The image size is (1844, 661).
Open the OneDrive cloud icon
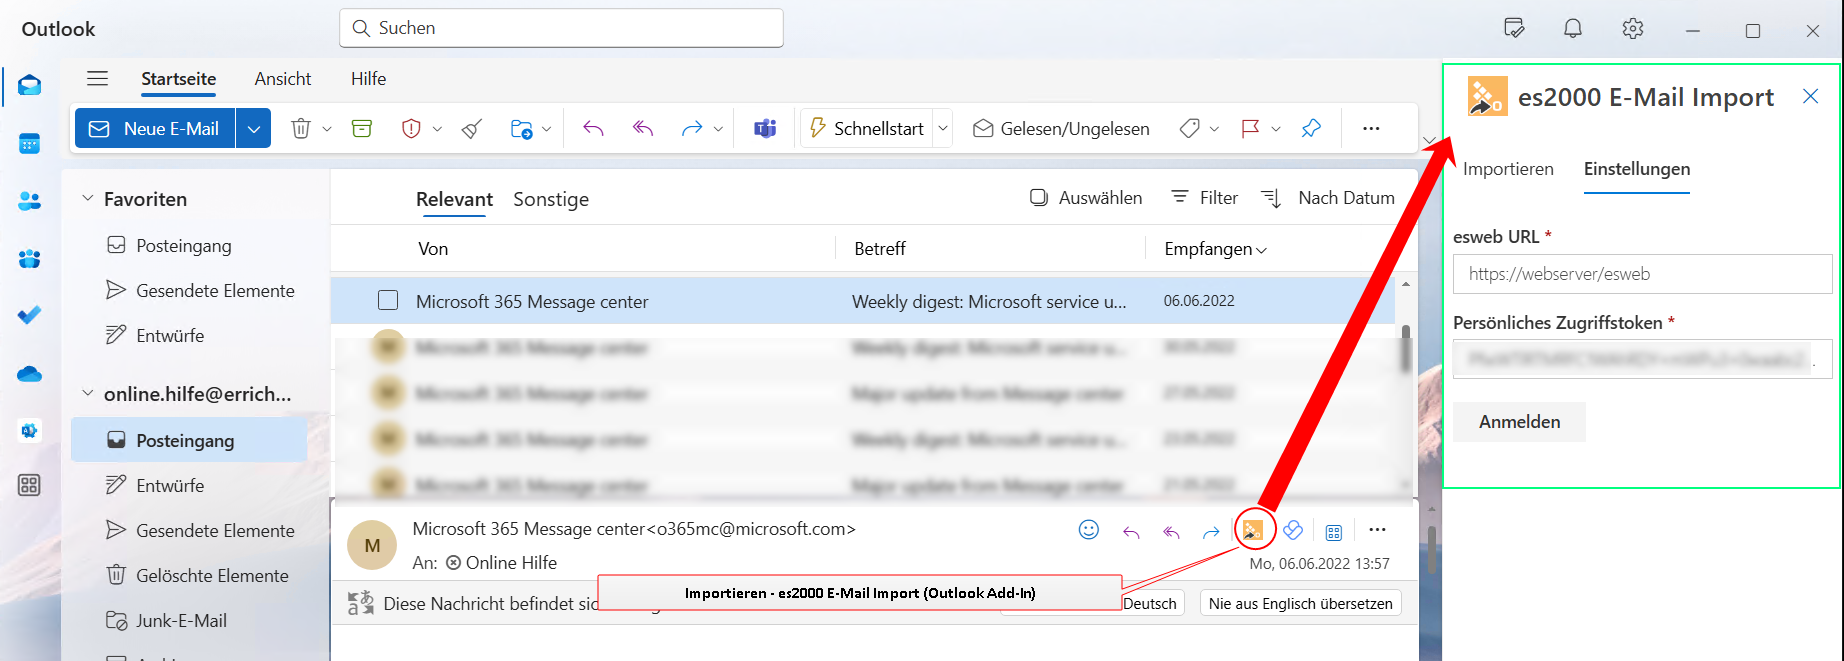point(30,373)
